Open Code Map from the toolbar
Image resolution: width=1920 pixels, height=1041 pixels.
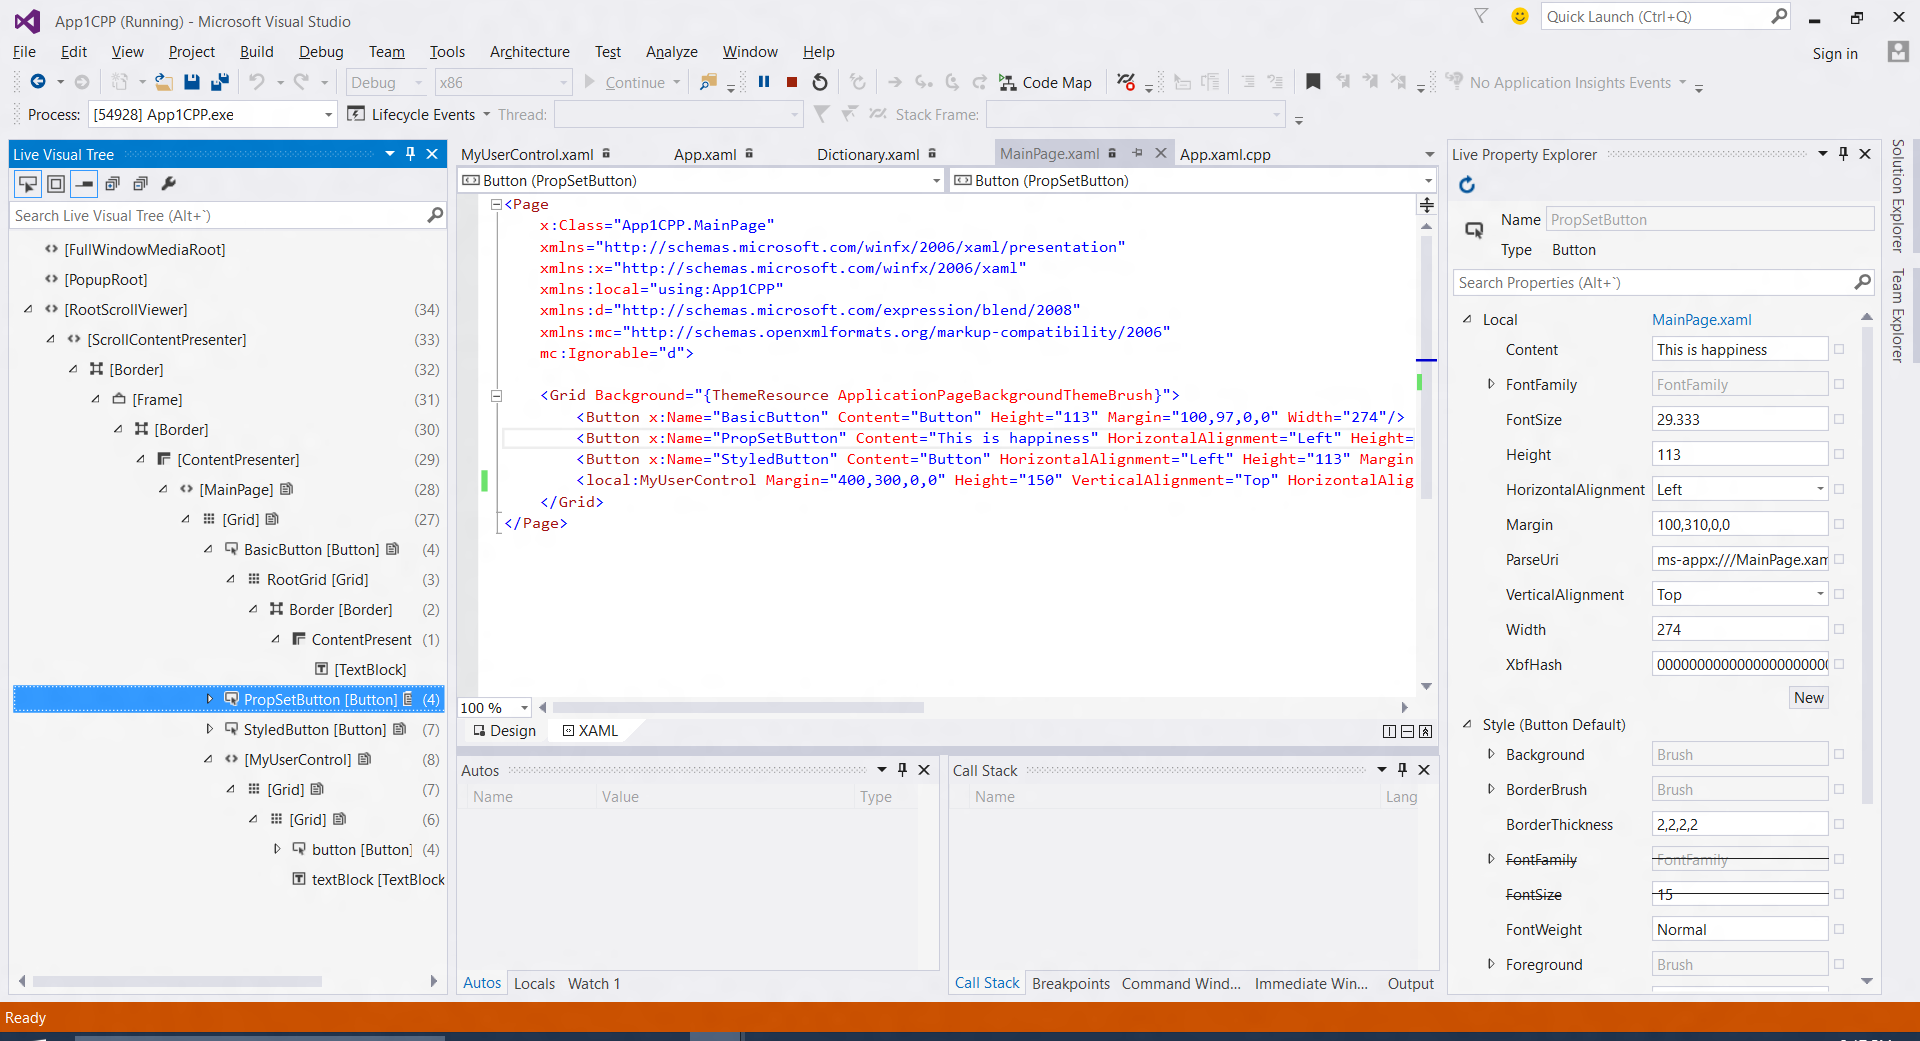(1046, 82)
